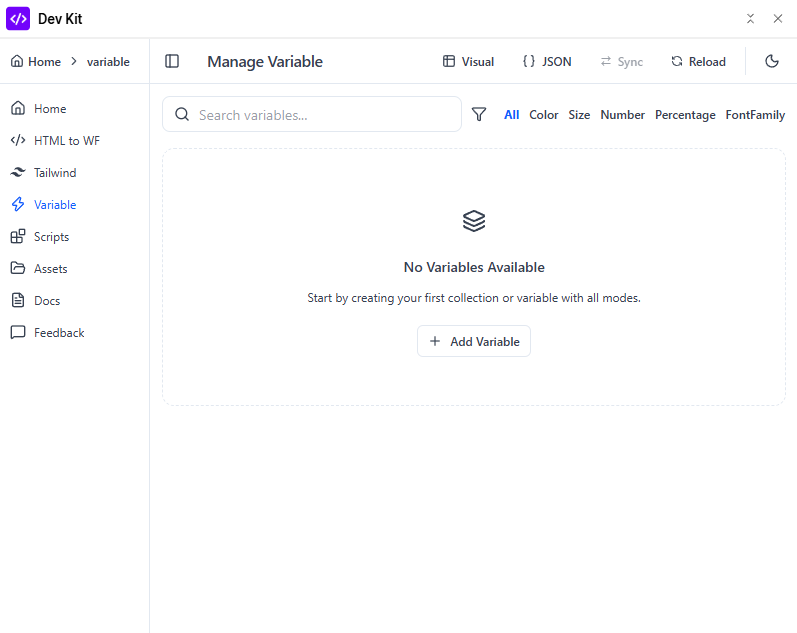The height and width of the screenshot is (633, 797).
Task: Switch to Visual view
Action: (x=468, y=62)
